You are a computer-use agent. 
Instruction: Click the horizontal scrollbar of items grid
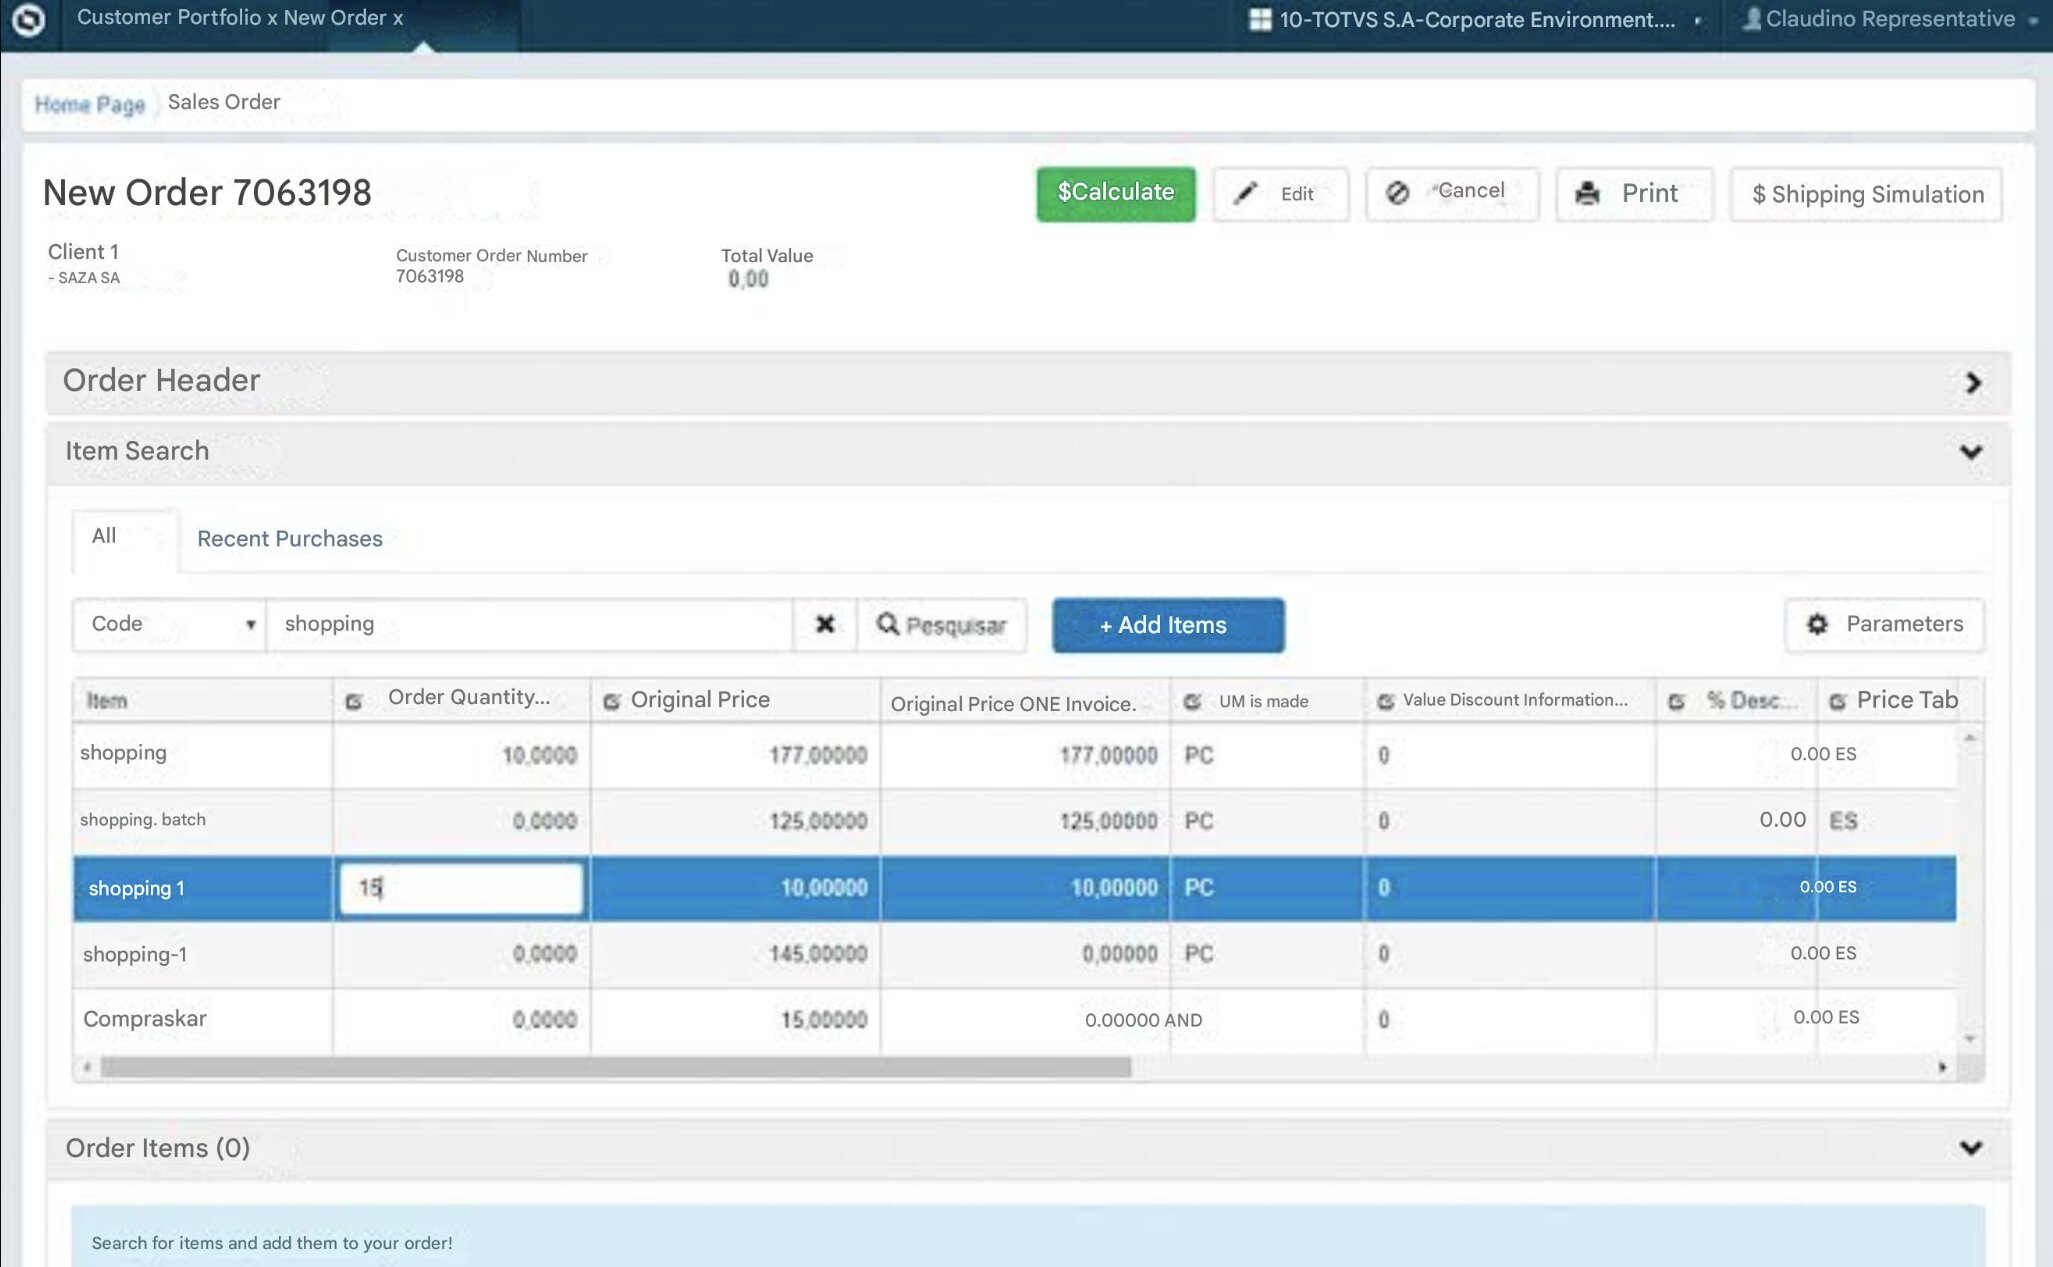[615, 1067]
